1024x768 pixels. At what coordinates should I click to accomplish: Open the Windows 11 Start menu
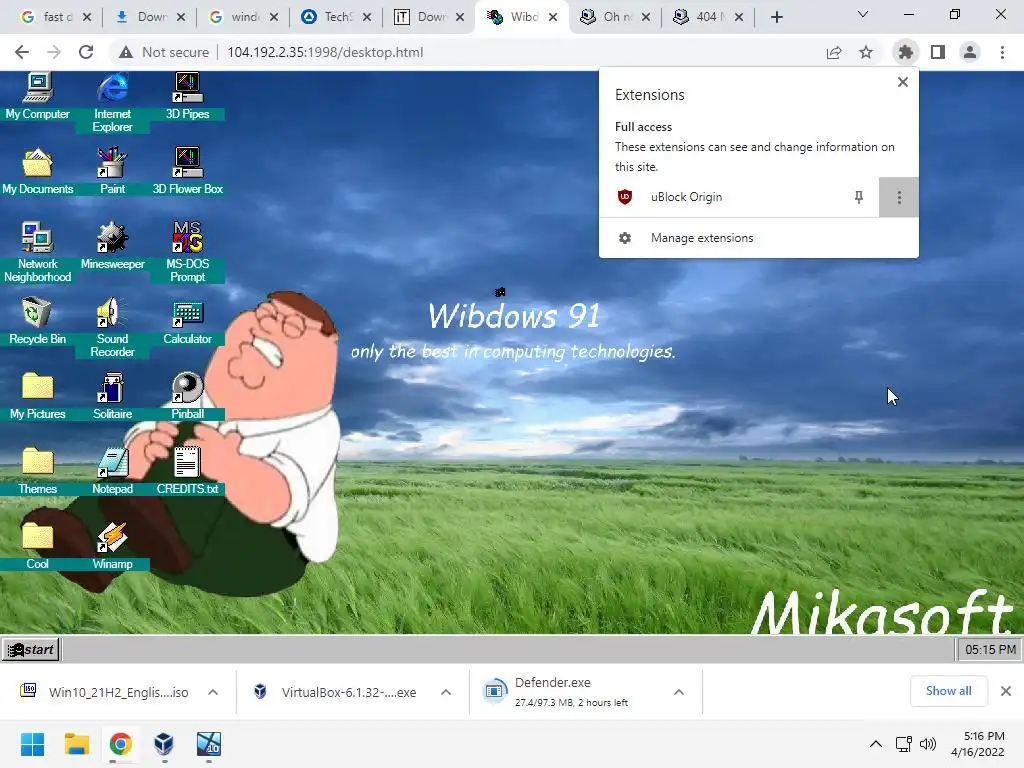(32, 744)
